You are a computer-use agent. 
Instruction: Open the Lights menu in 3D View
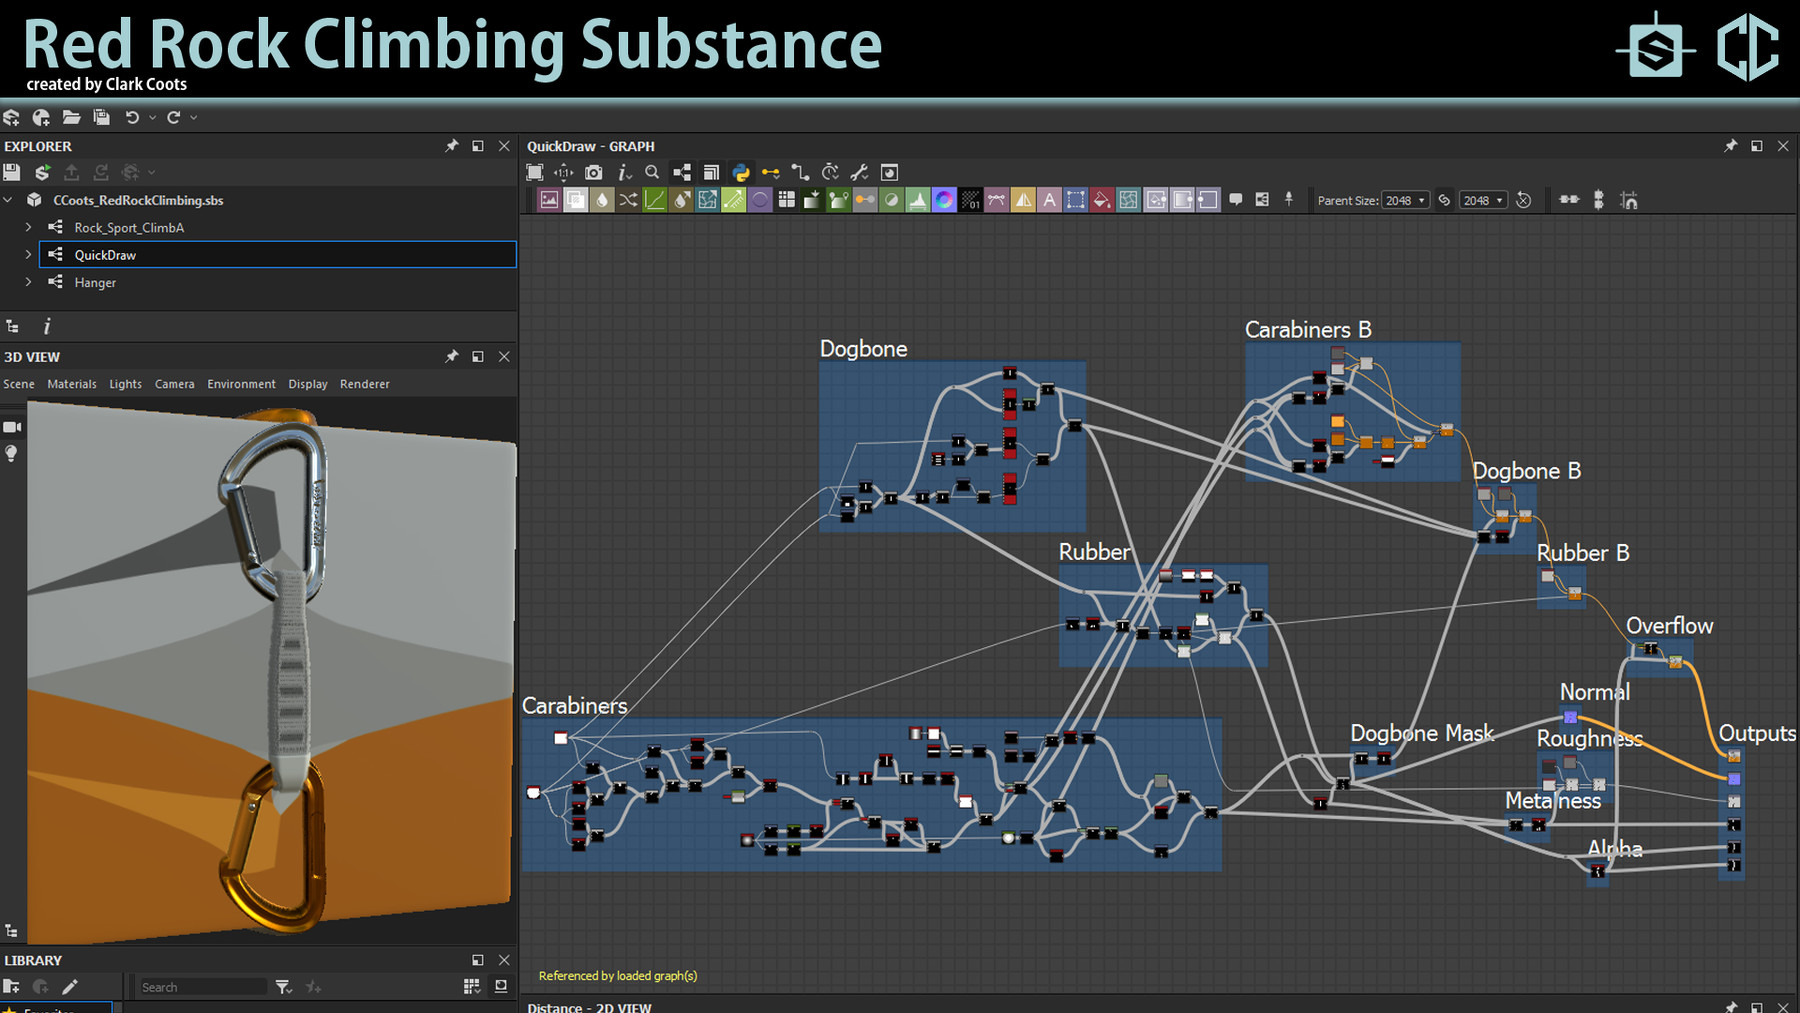[x=126, y=384]
